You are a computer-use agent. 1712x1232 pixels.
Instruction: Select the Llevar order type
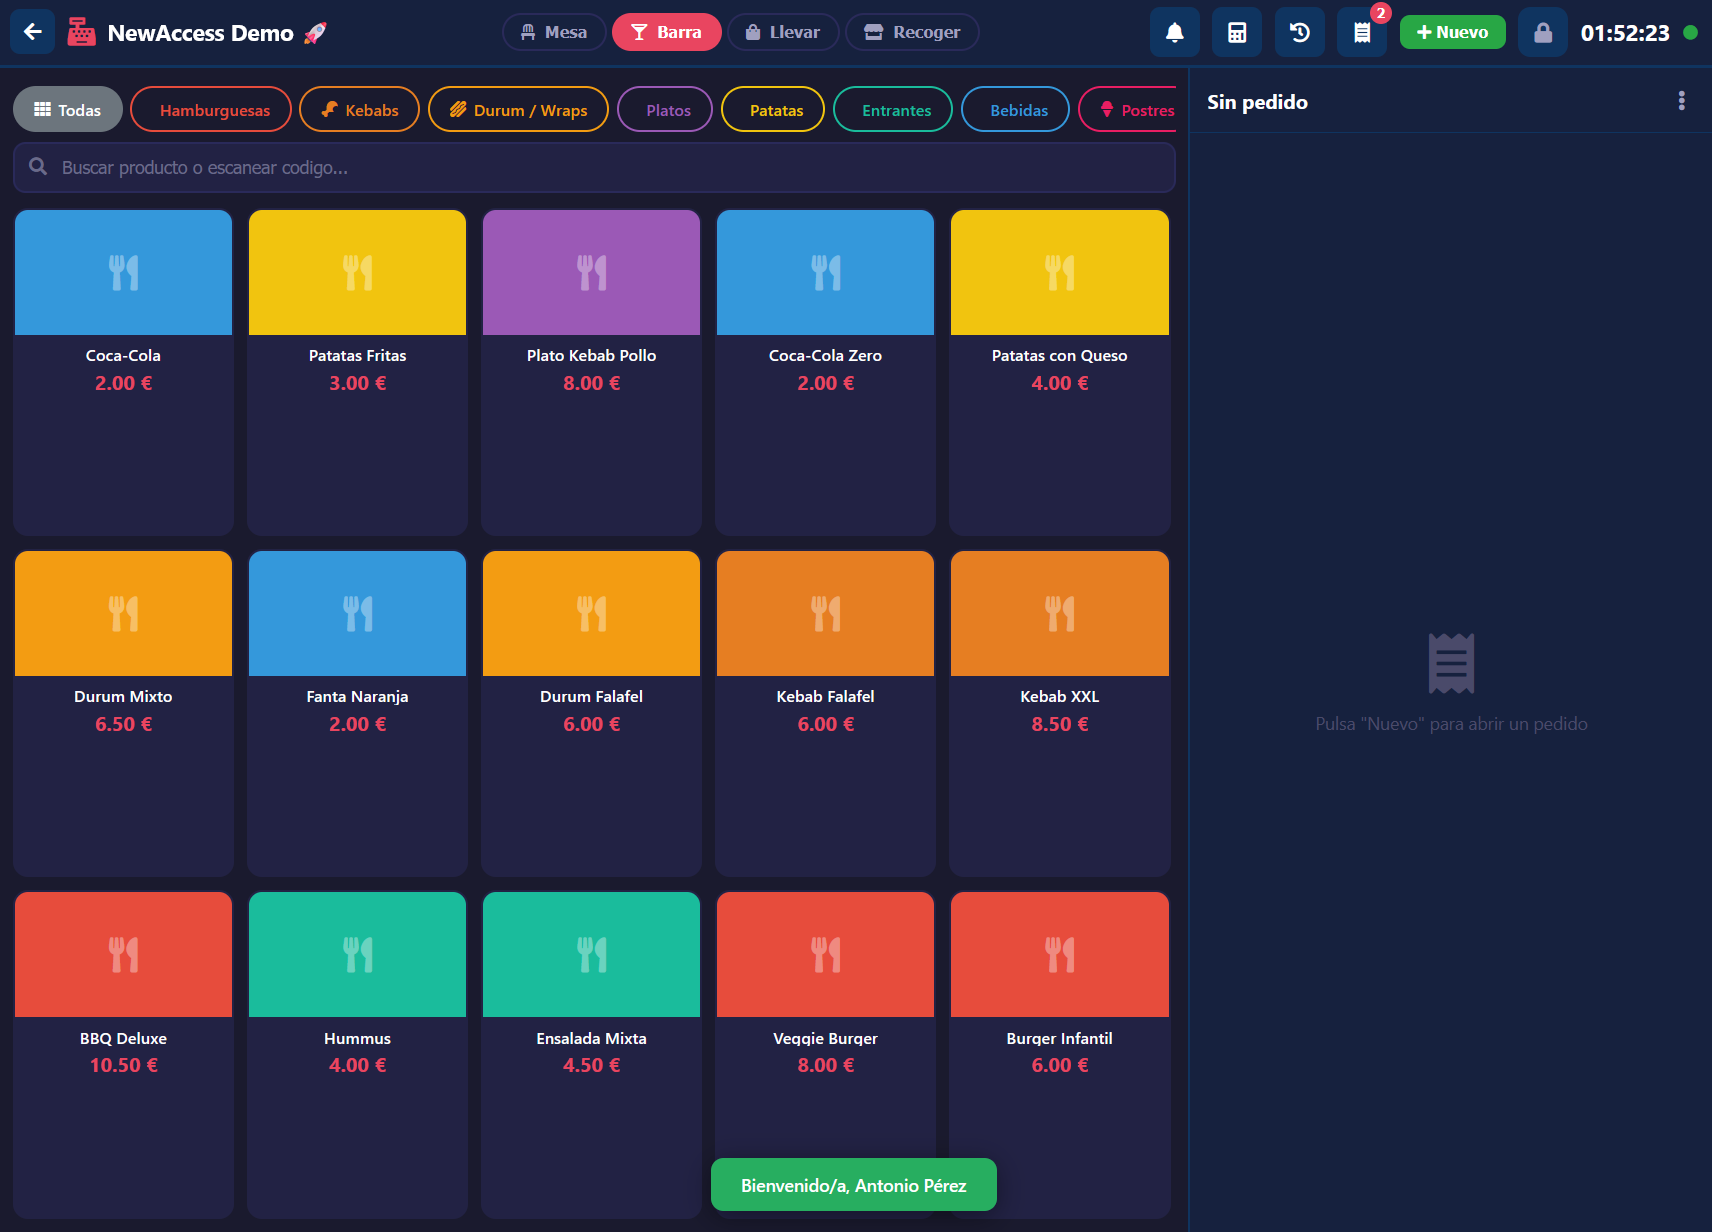point(783,32)
